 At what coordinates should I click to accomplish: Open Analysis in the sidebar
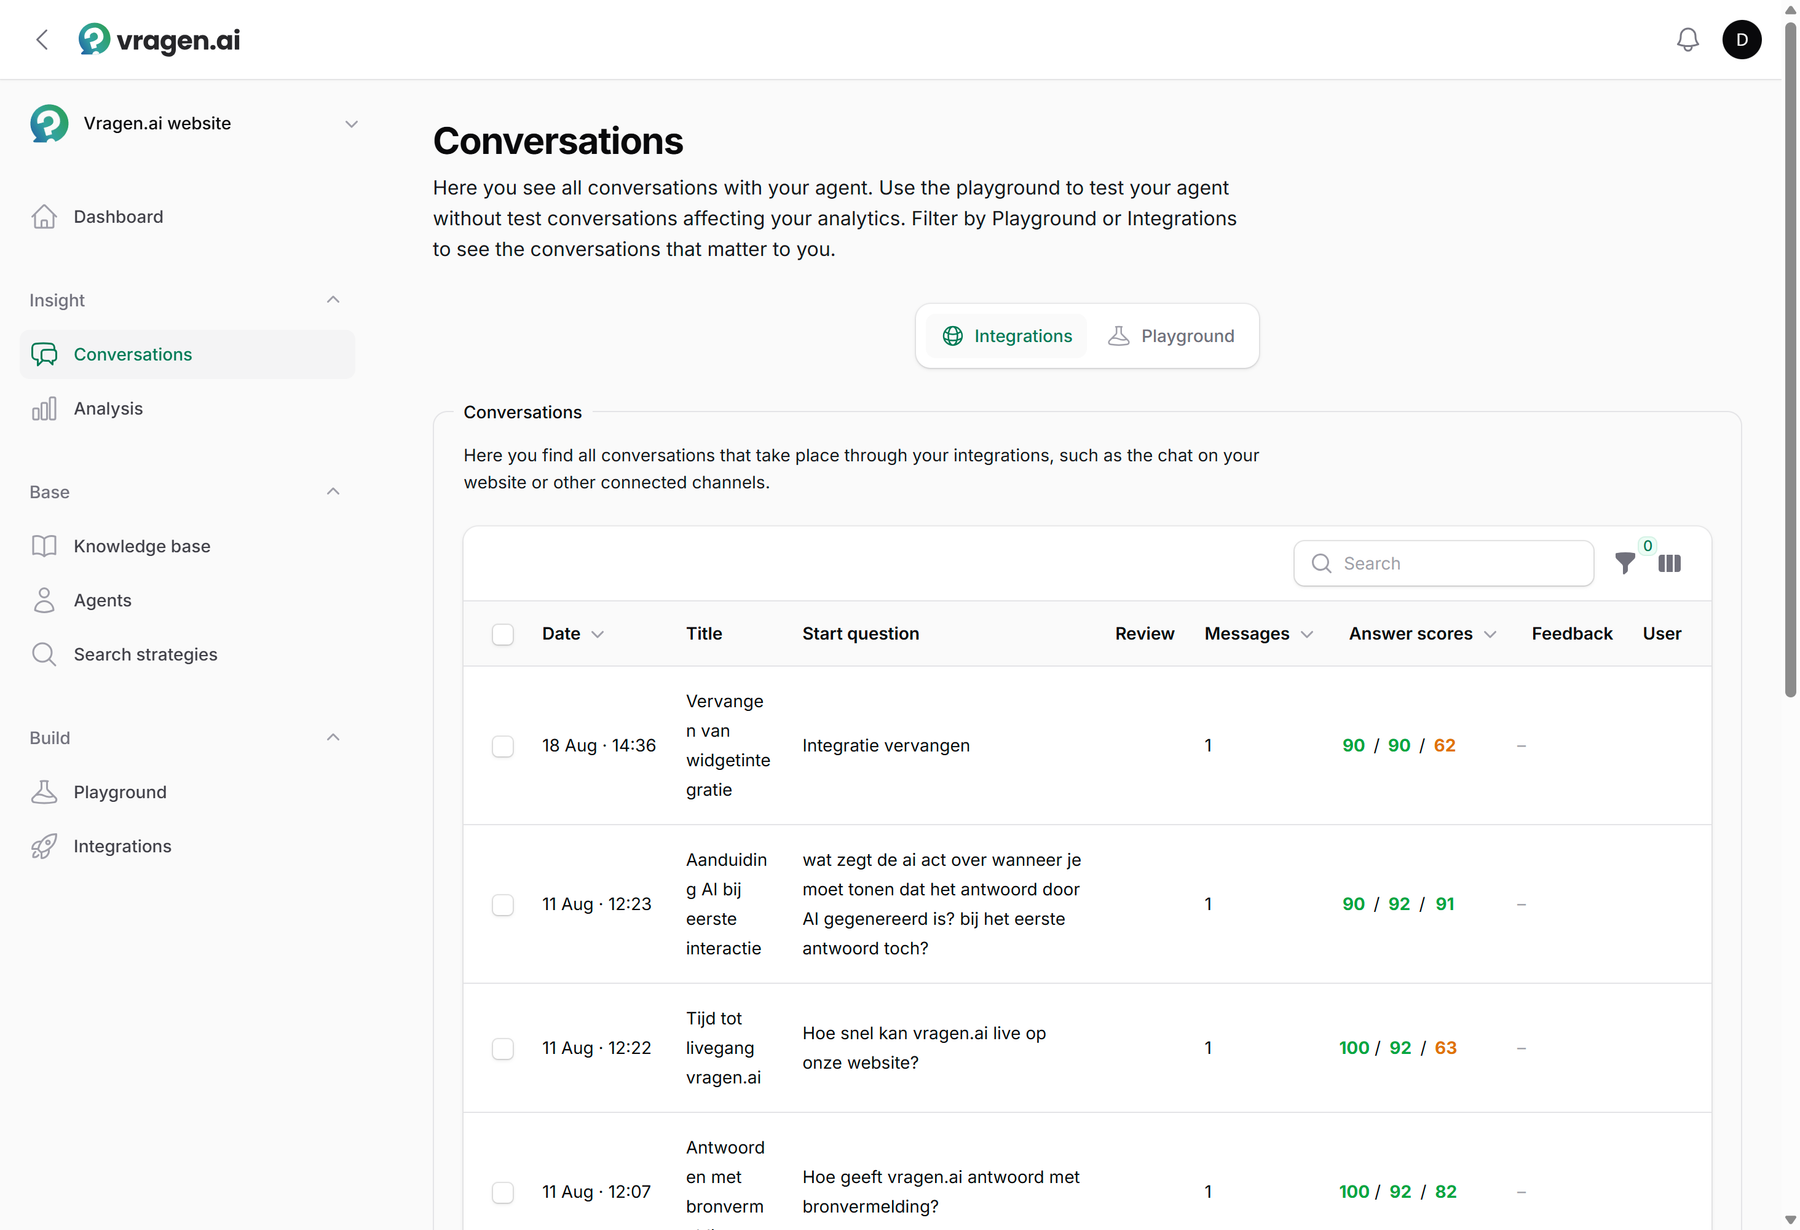(187, 409)
